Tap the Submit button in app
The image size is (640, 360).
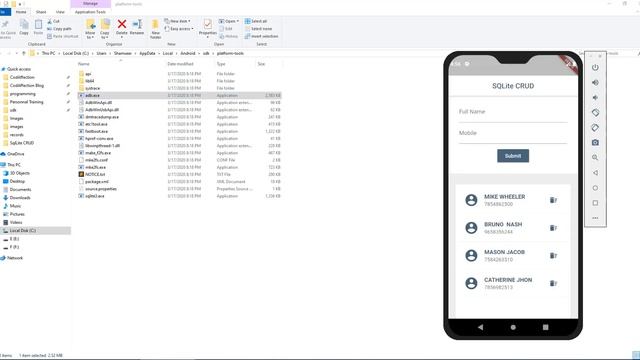tap(513, 156)
